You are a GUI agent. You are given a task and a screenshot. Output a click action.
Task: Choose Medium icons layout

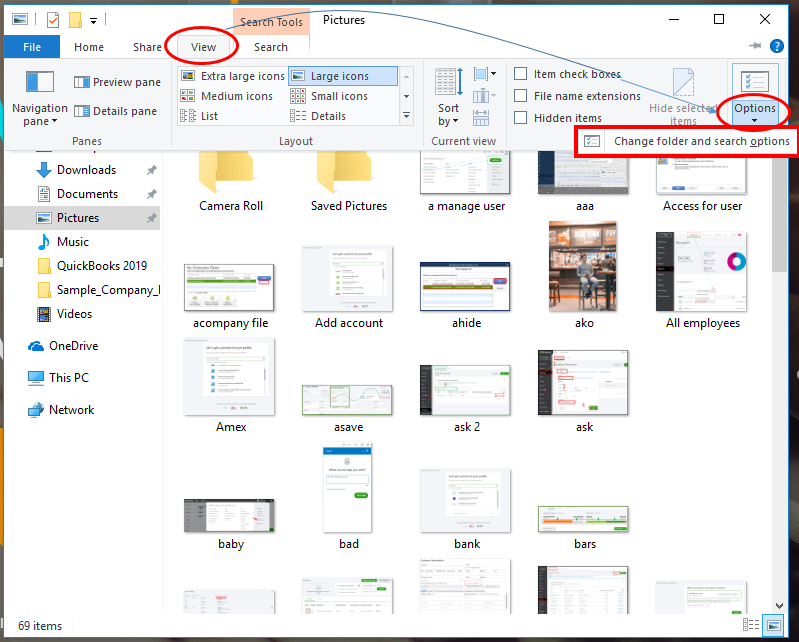point(227,96)
